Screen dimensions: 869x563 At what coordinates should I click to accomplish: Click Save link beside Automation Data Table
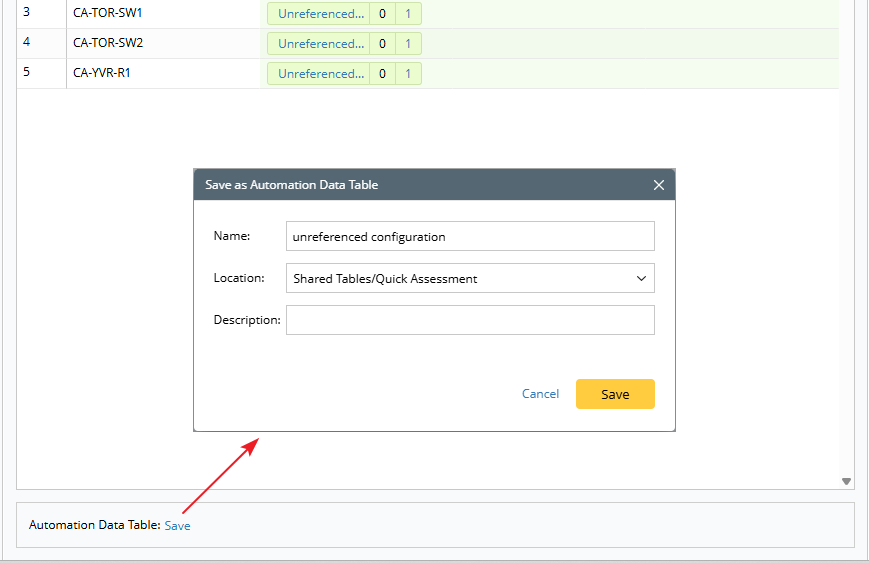coord(177,525)
